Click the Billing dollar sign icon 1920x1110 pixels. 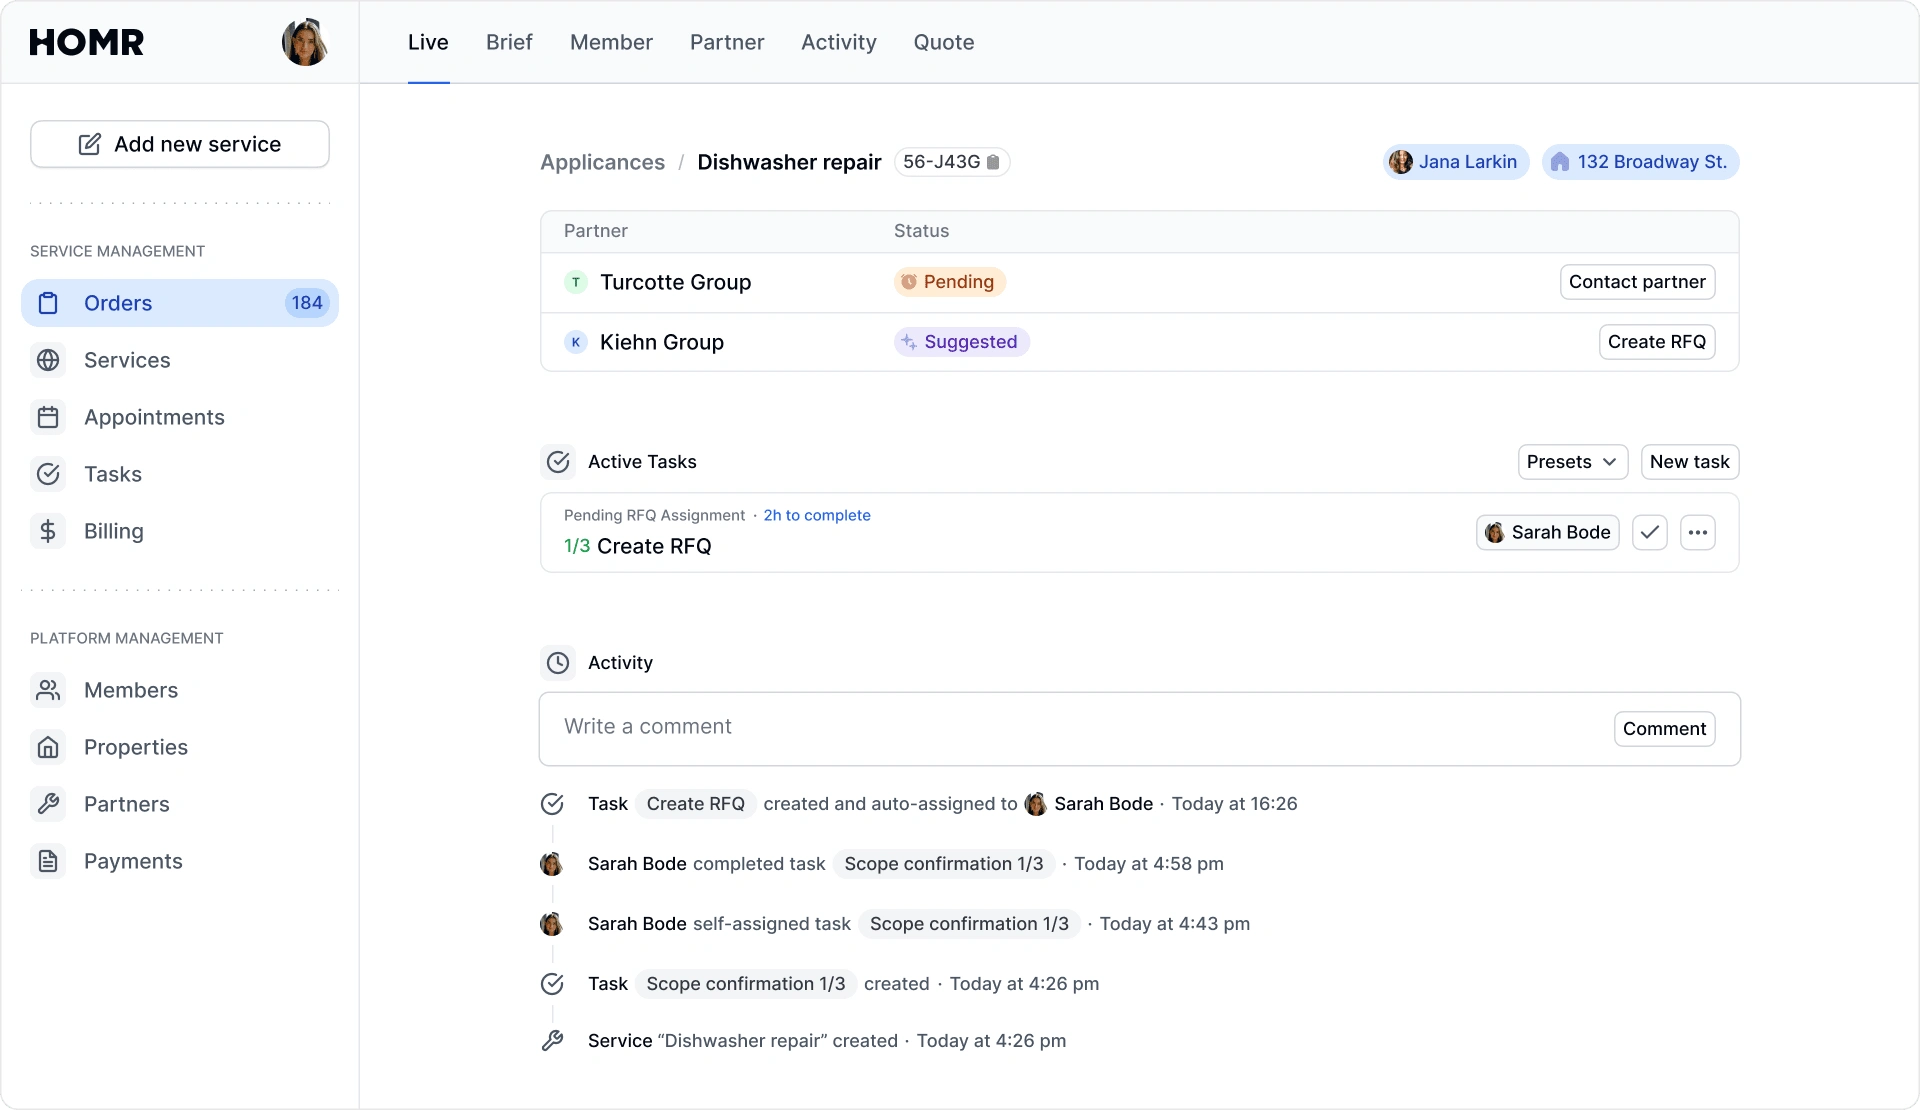[48, 531]
